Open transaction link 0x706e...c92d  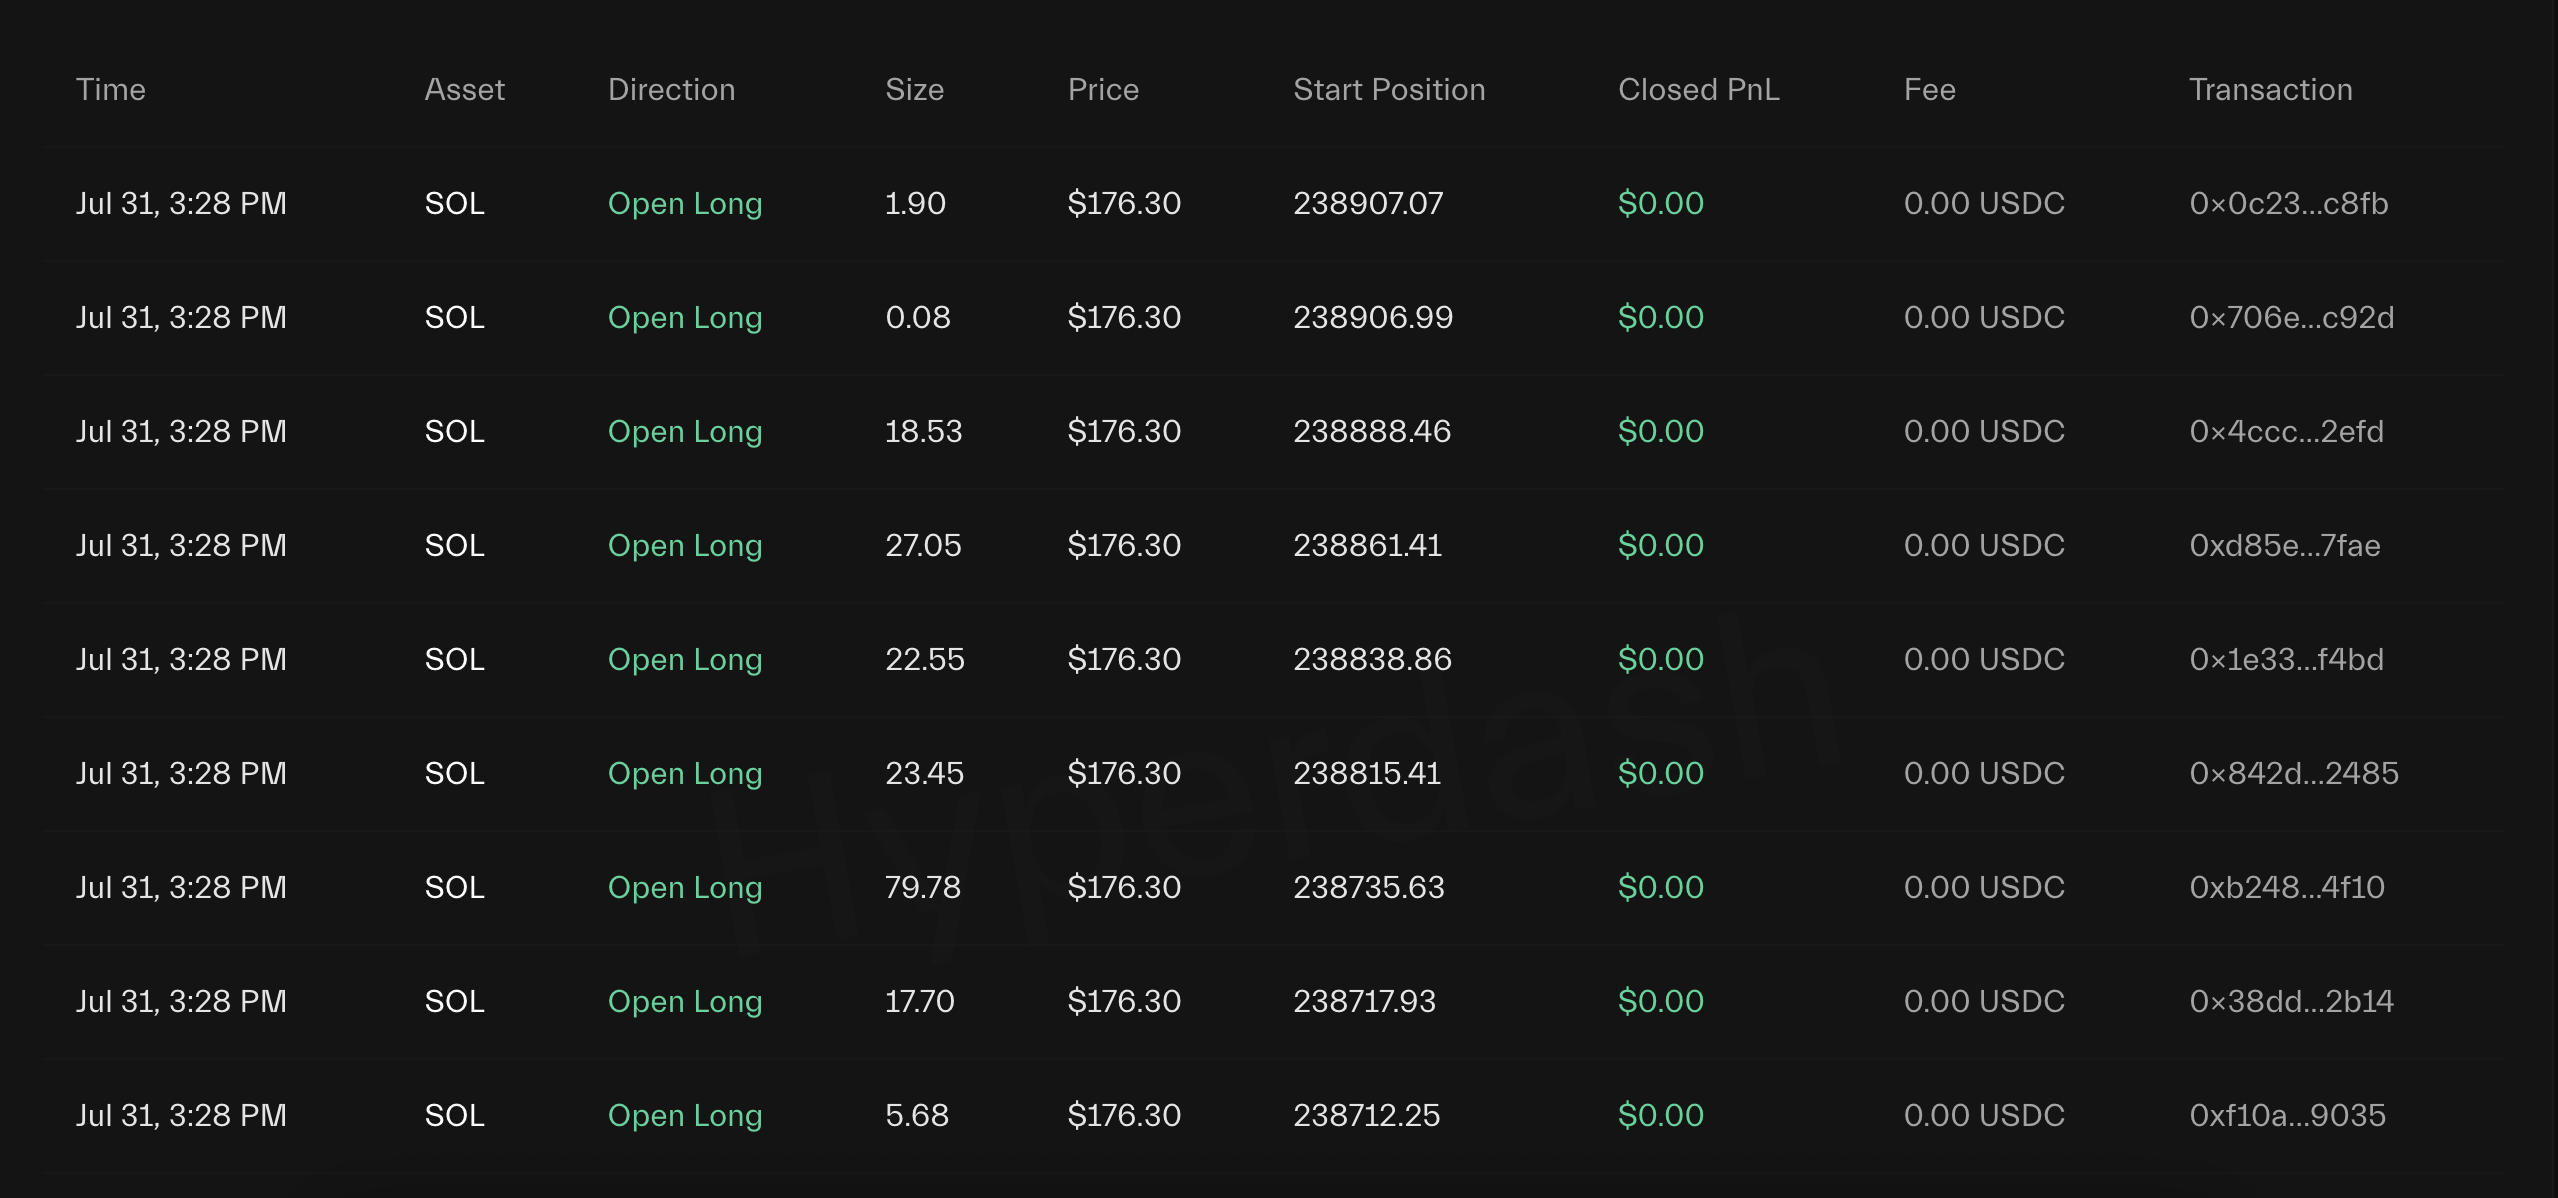tap(2291, 317)
